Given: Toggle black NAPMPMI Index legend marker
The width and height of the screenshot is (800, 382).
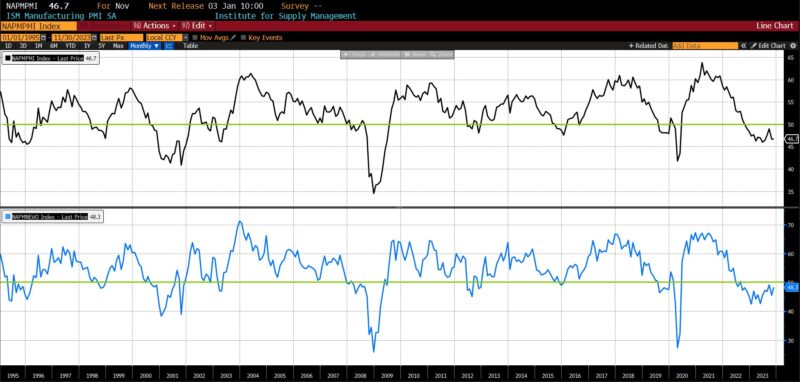Looking at the screenshot, I should coord(7,58).
